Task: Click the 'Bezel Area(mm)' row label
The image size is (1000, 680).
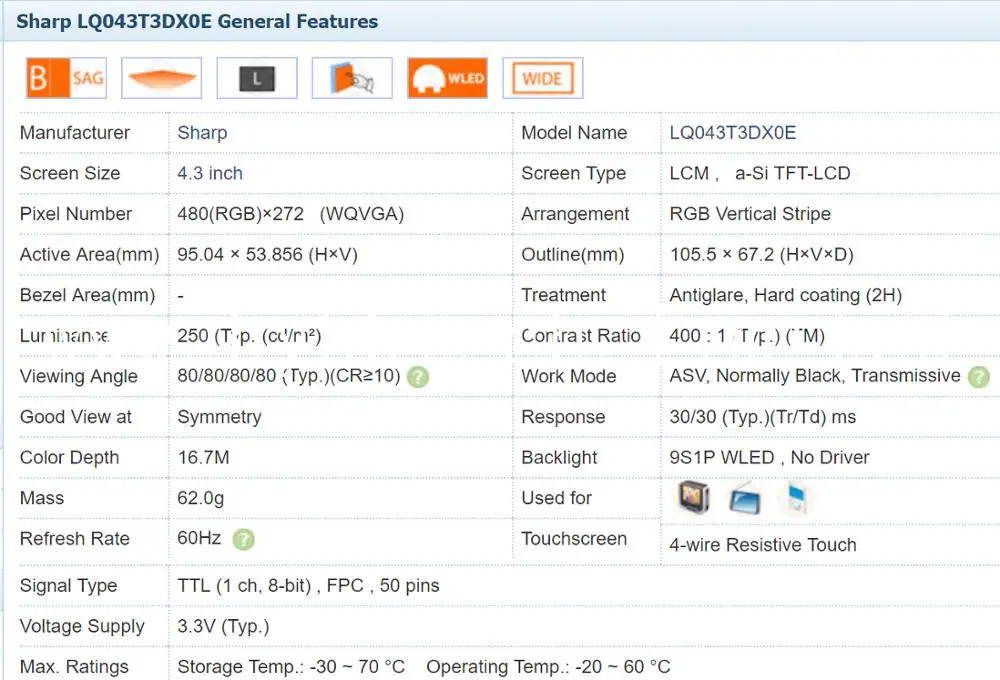Action: (87, 295)
